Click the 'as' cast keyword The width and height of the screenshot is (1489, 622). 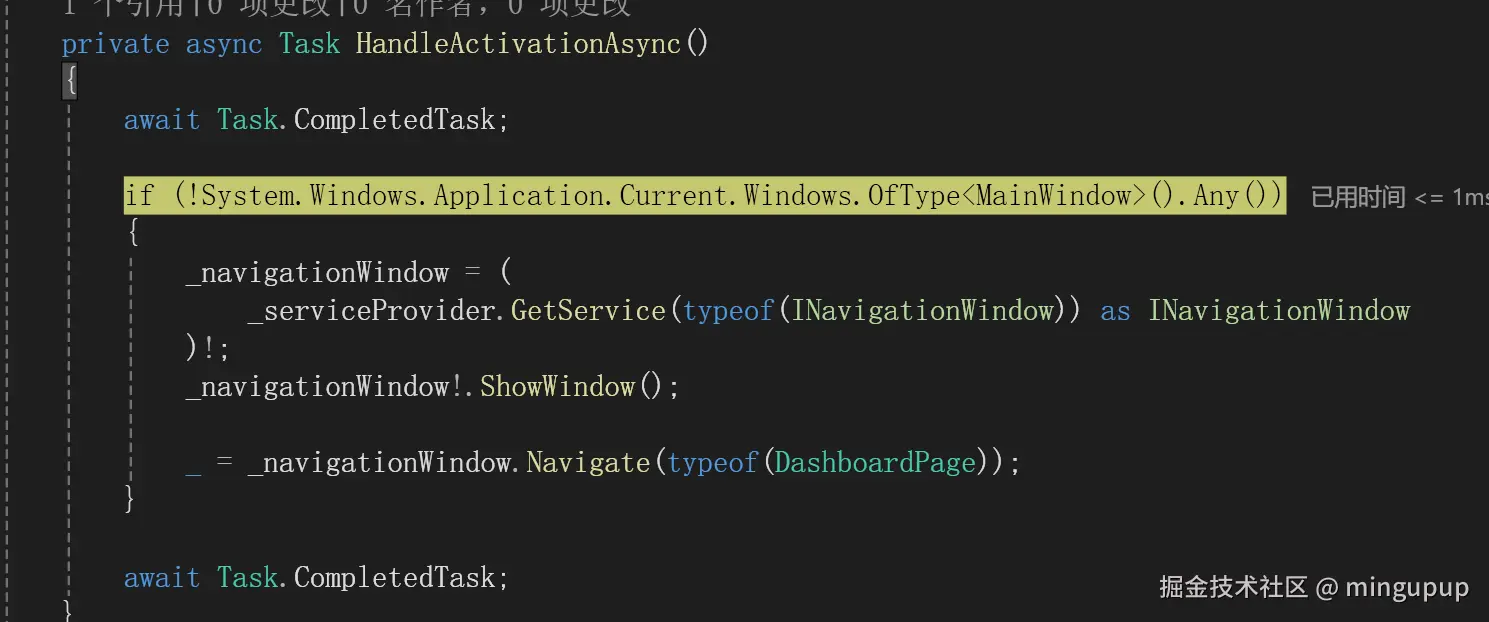pyautogui.click(x=1115, y=311)
